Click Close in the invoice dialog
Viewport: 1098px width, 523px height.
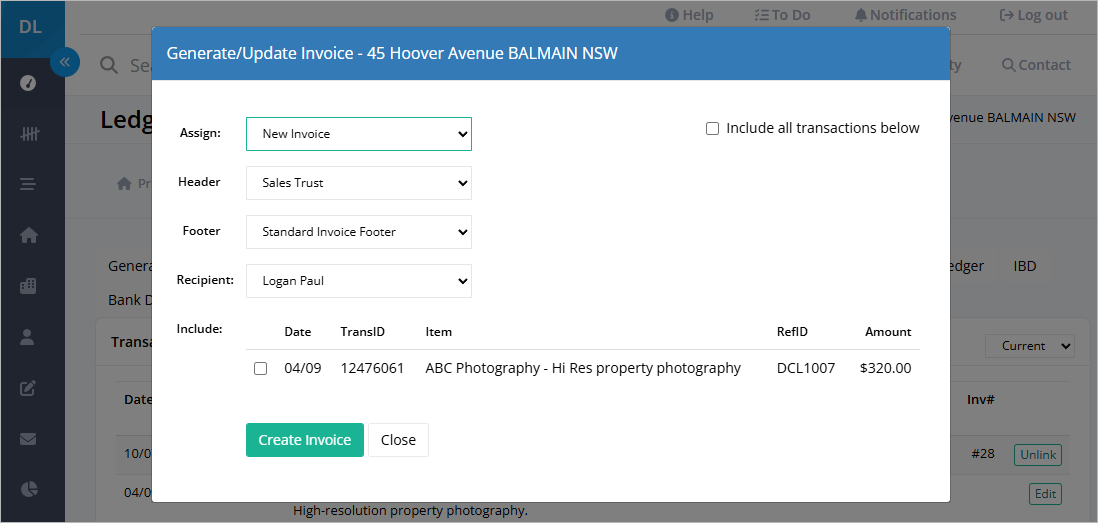(x=398, y=440)
